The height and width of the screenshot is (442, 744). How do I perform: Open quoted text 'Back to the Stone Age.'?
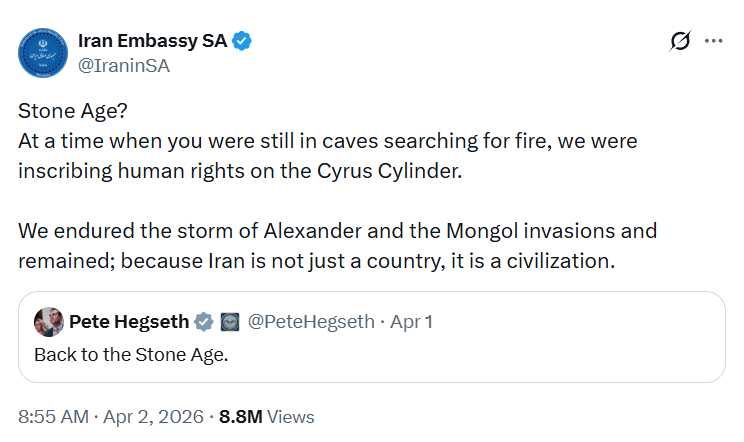pyautogui.click(x=131, y=354)
